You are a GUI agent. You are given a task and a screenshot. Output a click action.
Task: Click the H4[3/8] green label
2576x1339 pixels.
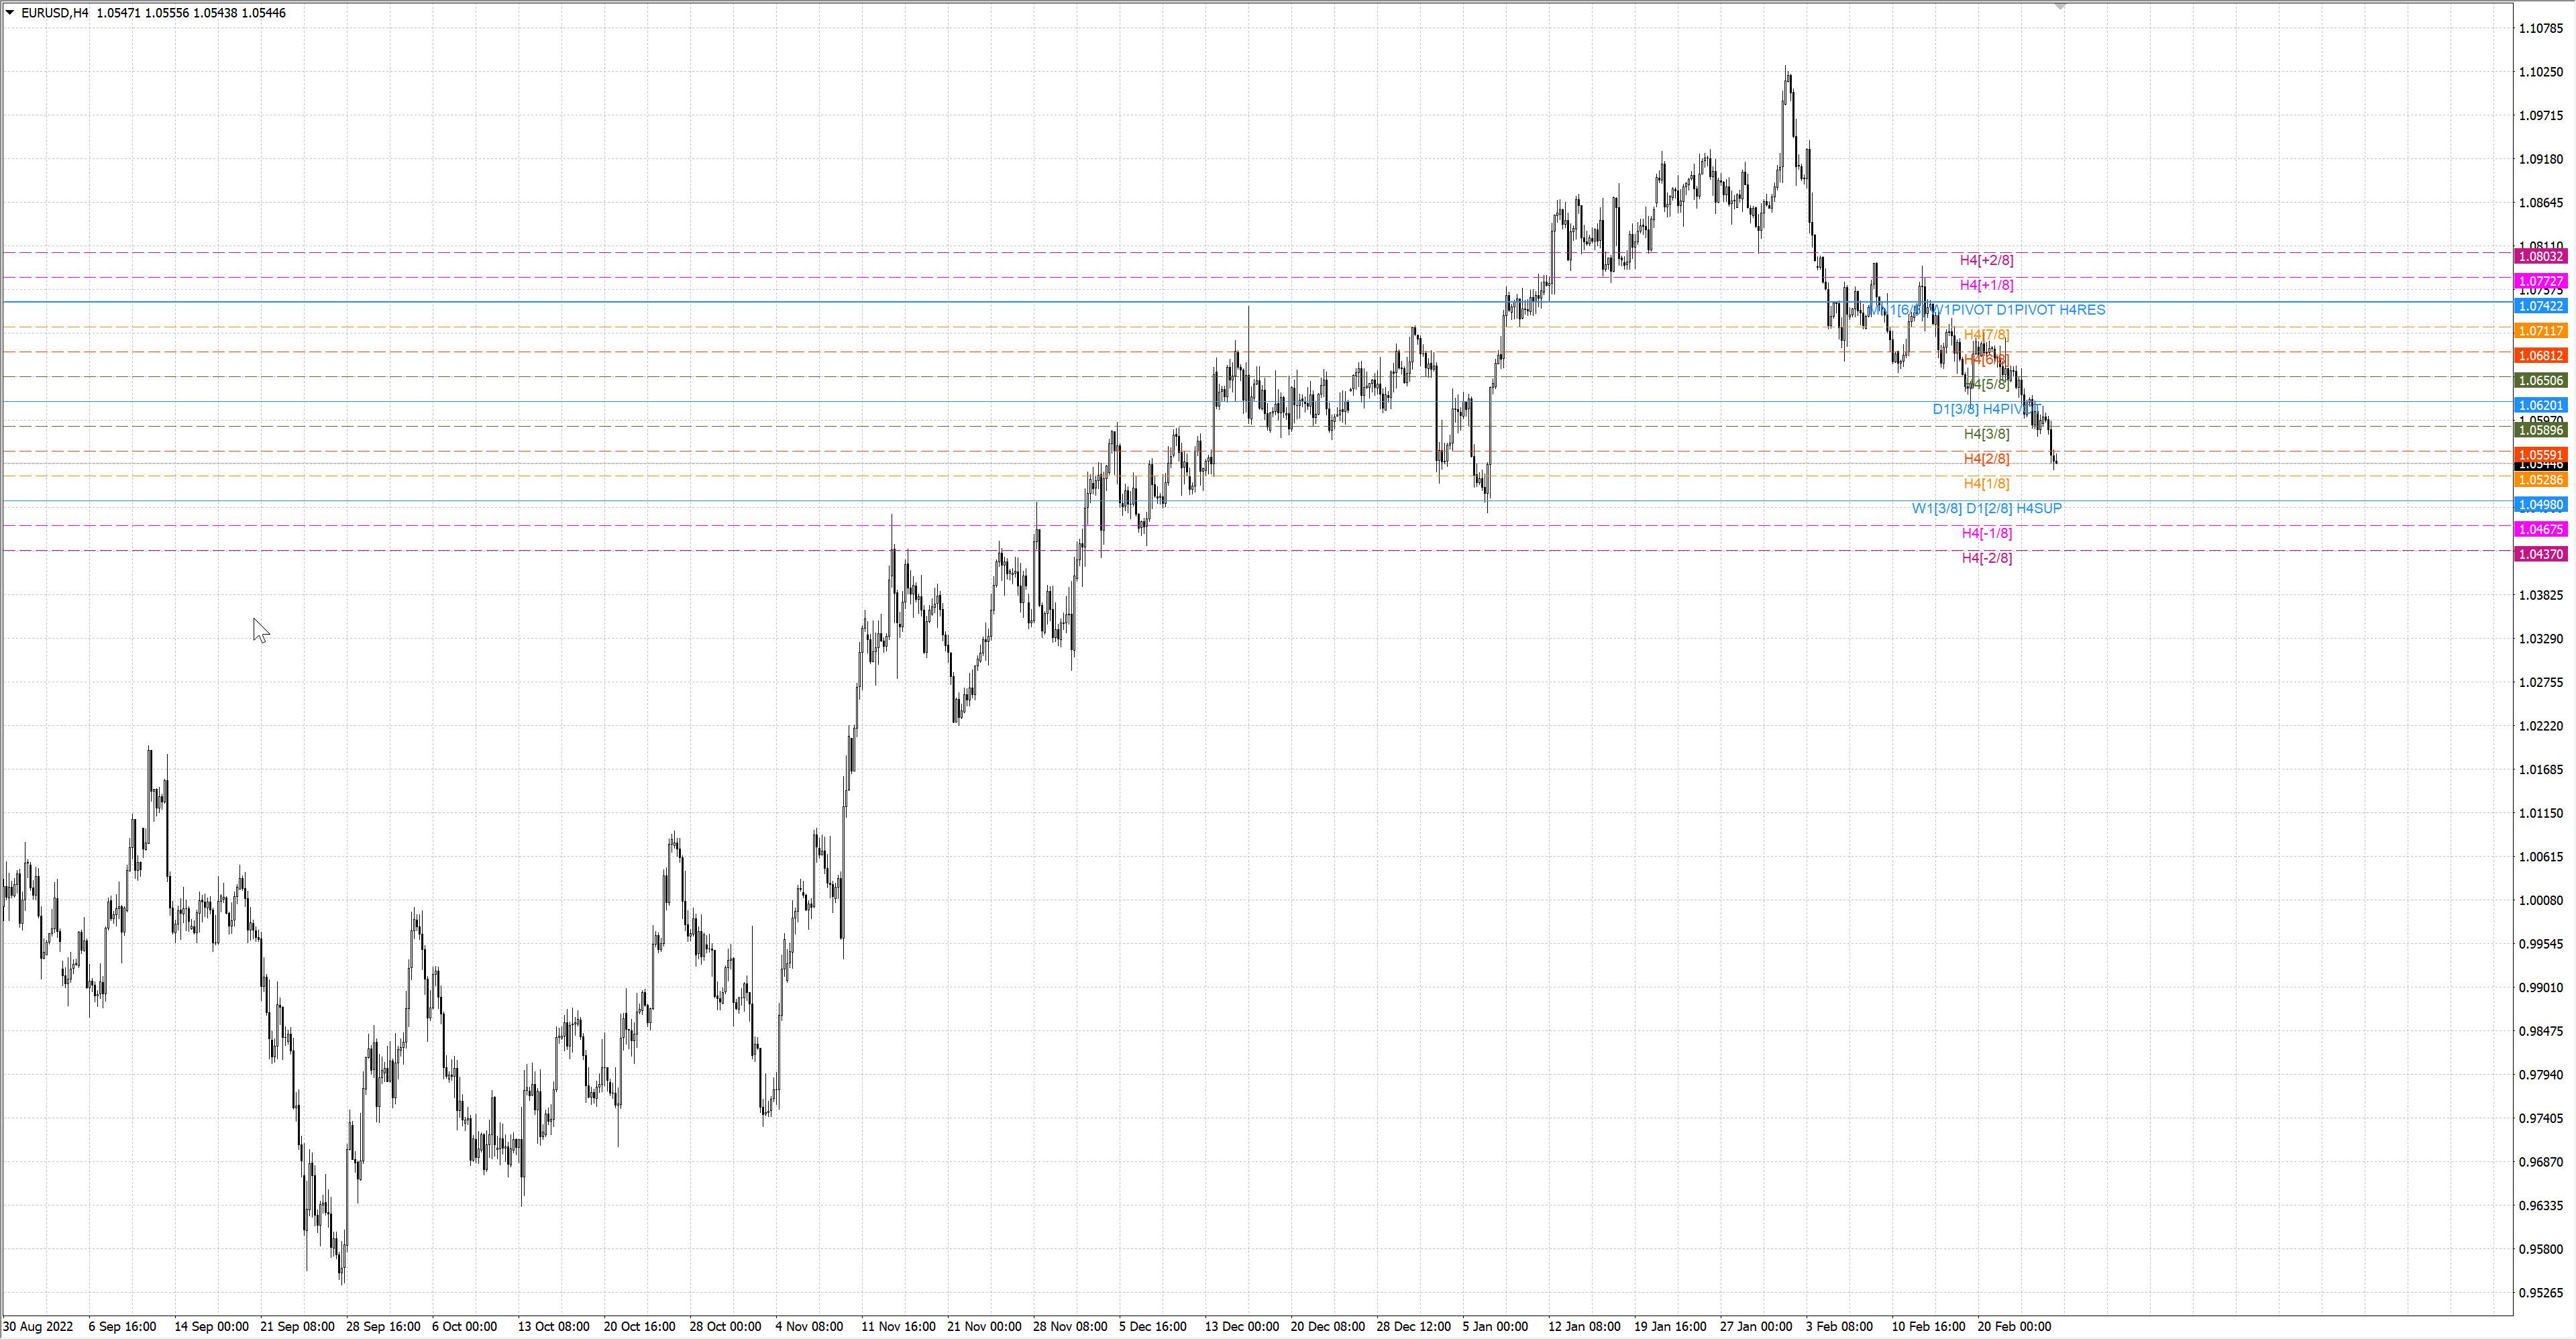point(1986,434)
